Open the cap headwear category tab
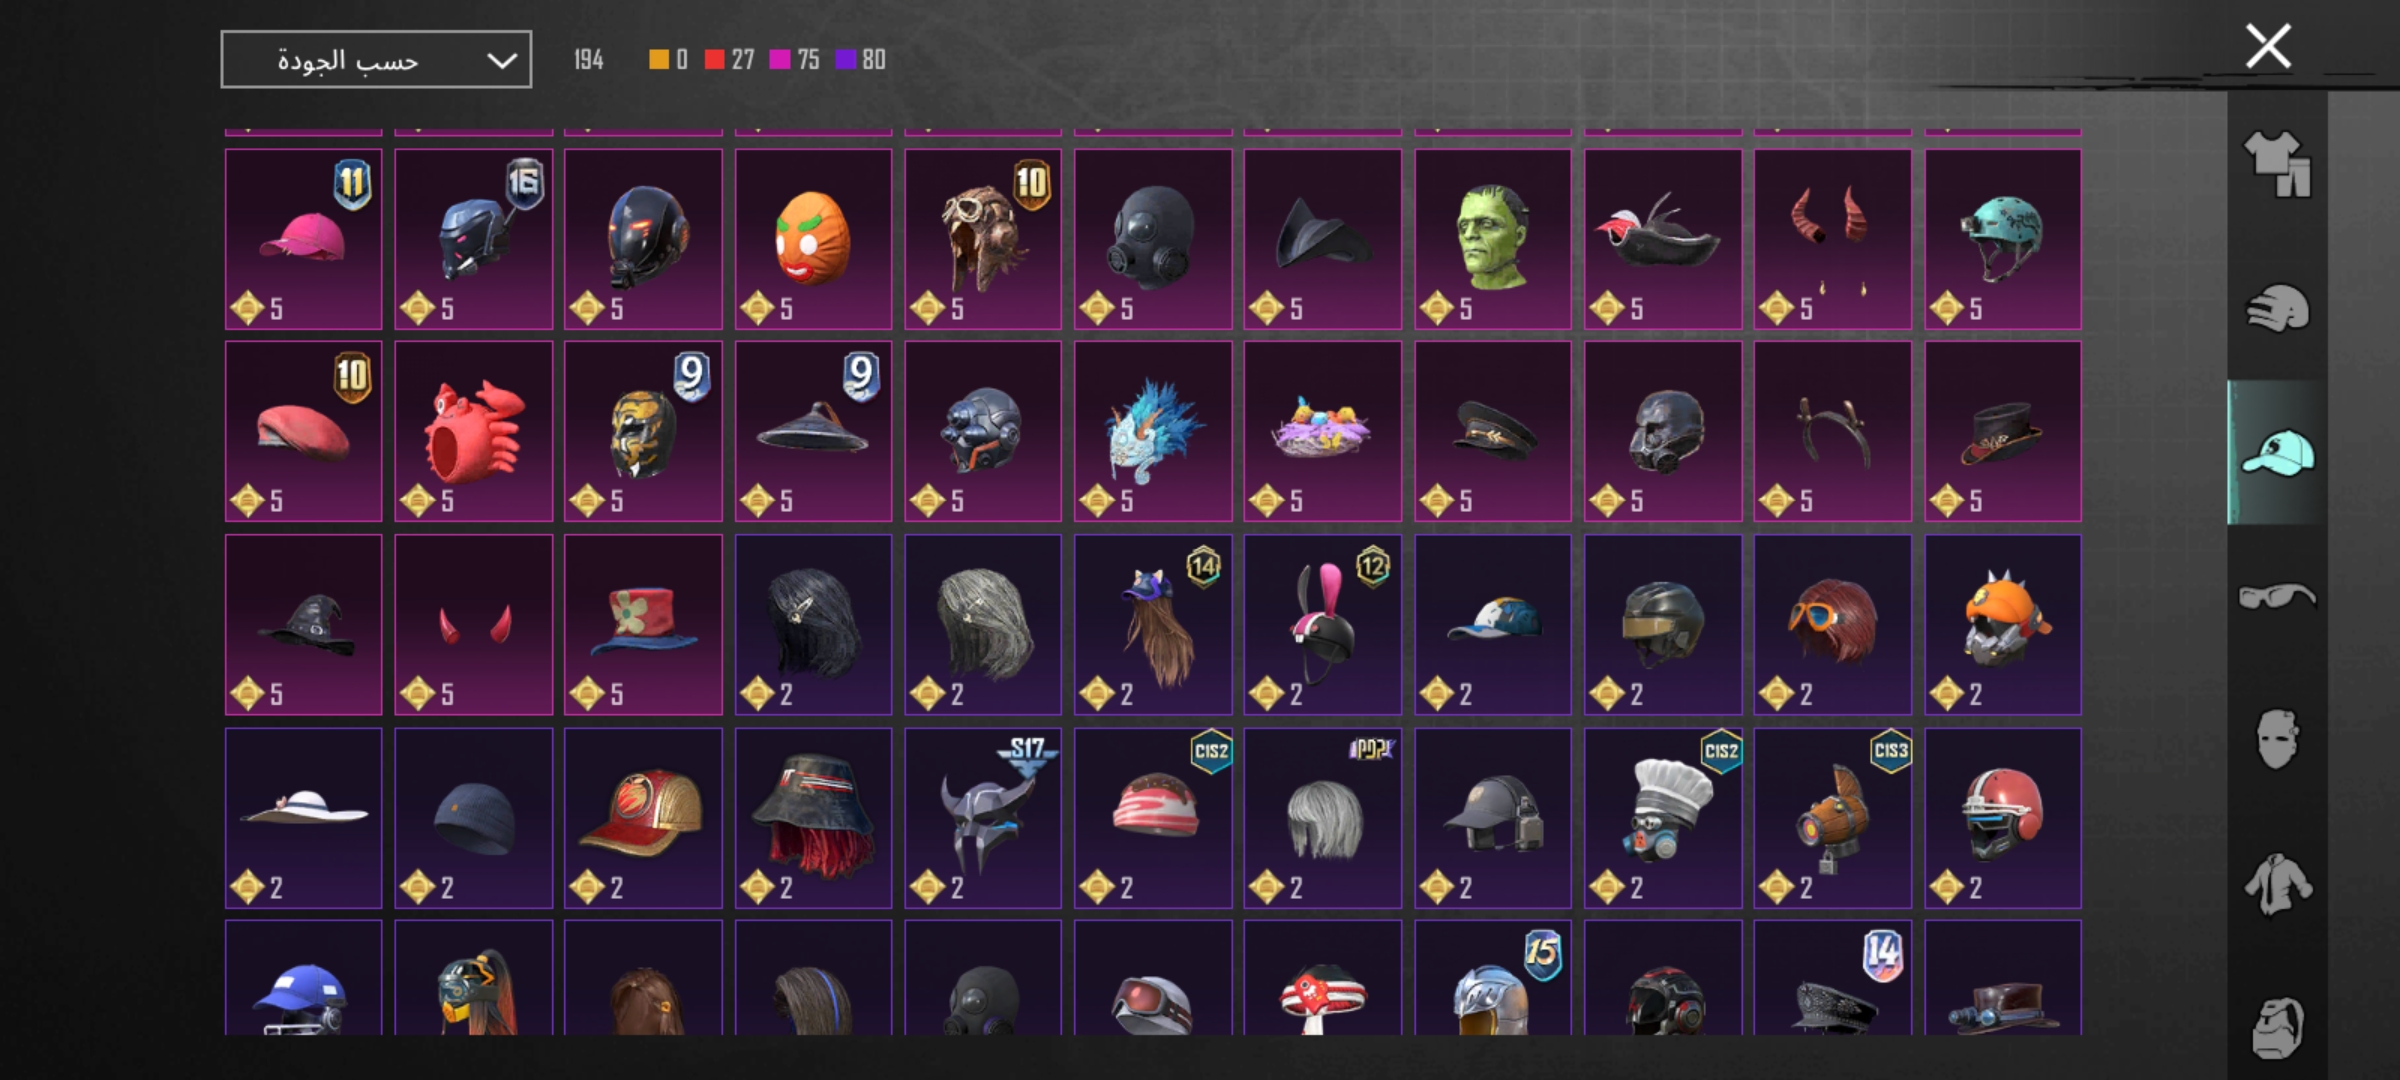 point(2277,452)
